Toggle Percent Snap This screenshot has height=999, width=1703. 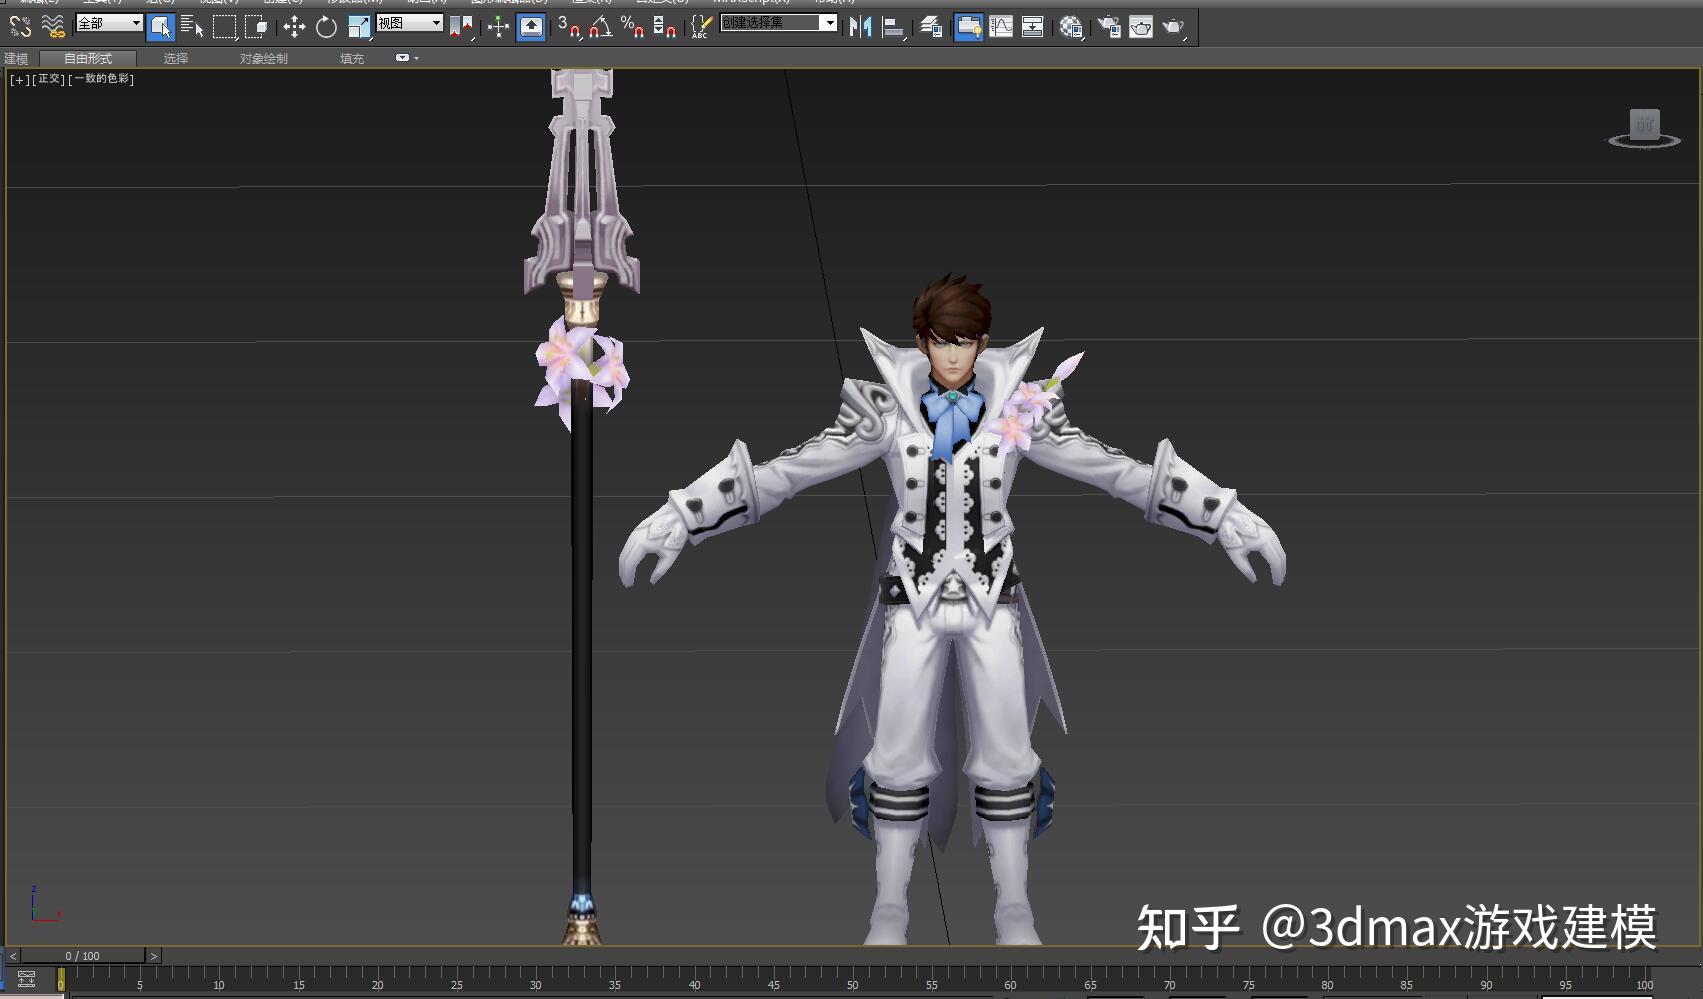633,27
